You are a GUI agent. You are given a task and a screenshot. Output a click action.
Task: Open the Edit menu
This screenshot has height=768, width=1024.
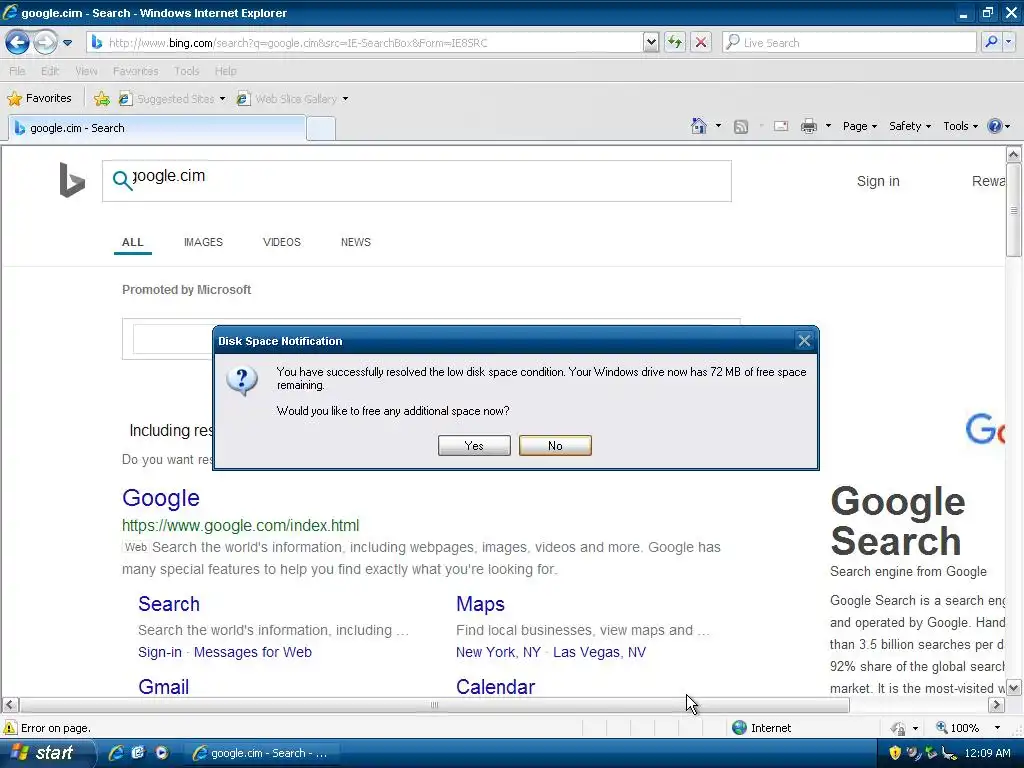point(50,71)
